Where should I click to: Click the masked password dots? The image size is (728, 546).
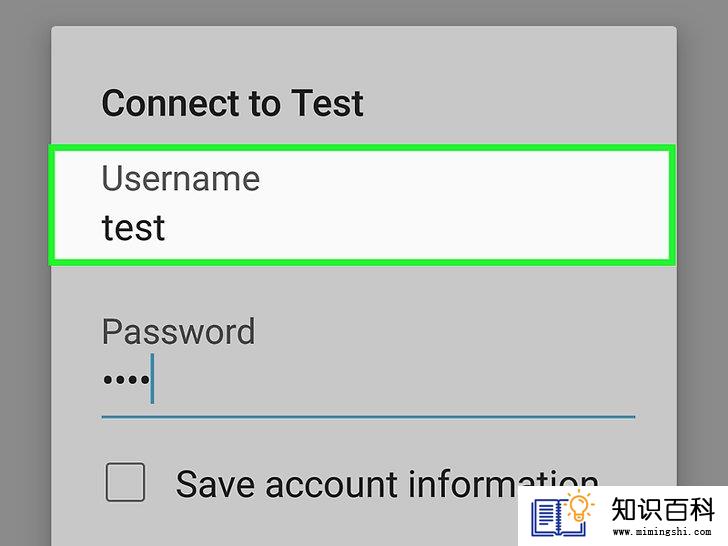pyautogui.click(x=126, y=380)
